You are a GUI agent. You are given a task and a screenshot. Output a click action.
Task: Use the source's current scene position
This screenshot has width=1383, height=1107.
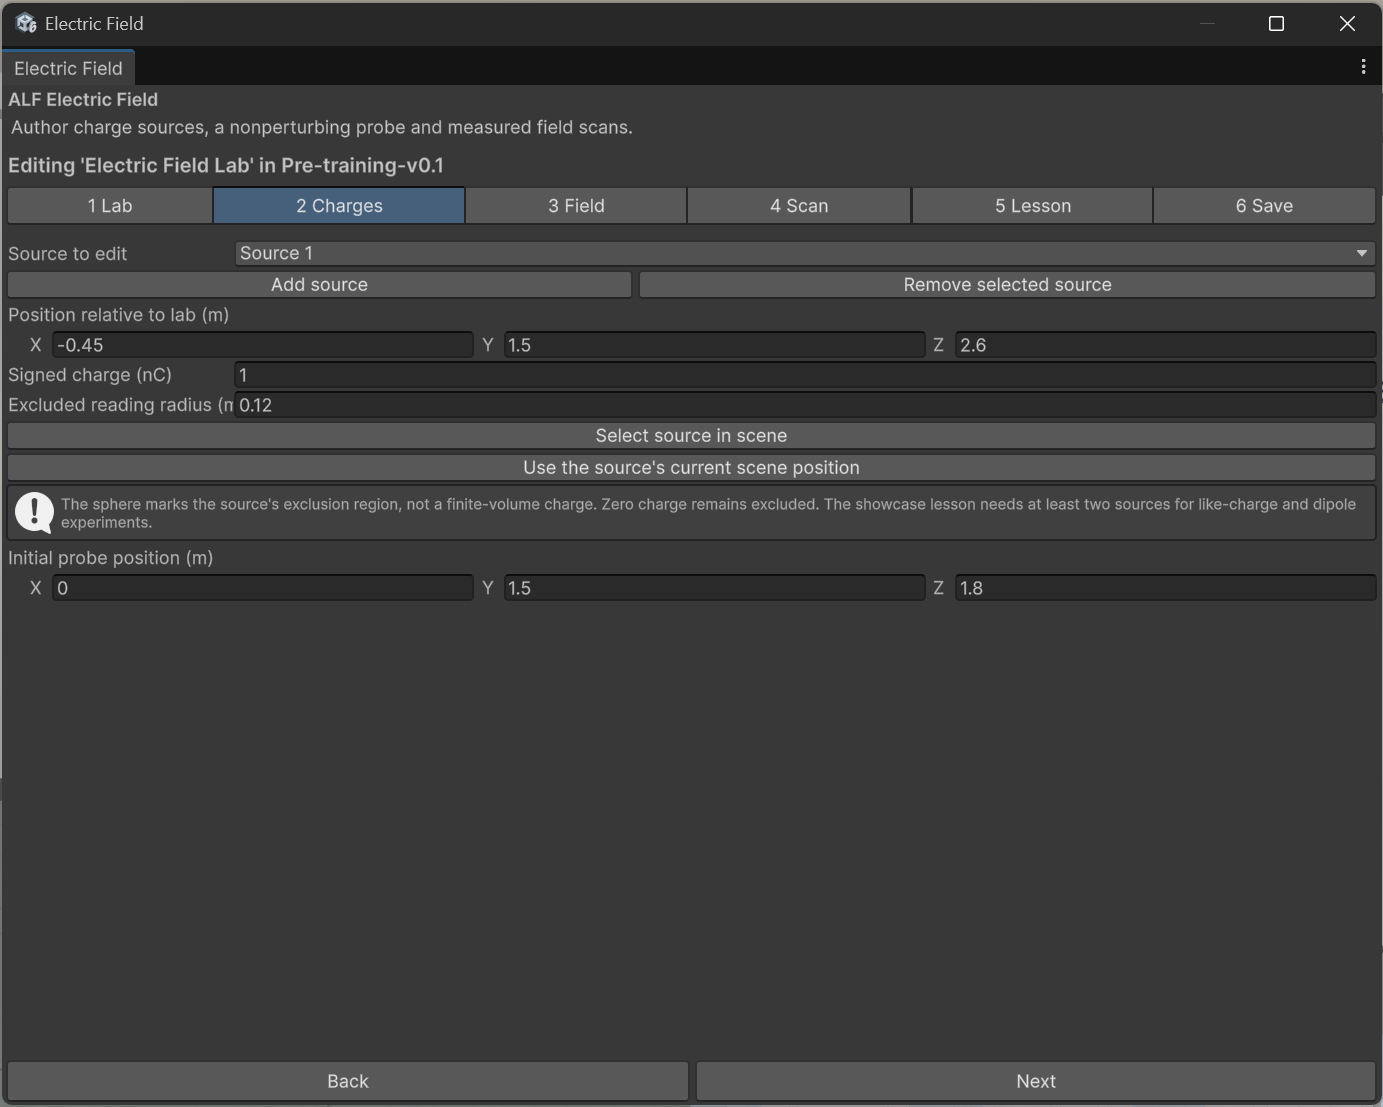click(x=691, y=467)
